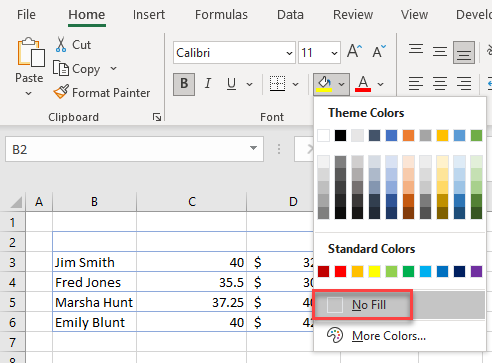492x363 pixels.
Task: Click the Borders grid icon
Action: click(277, 83)
